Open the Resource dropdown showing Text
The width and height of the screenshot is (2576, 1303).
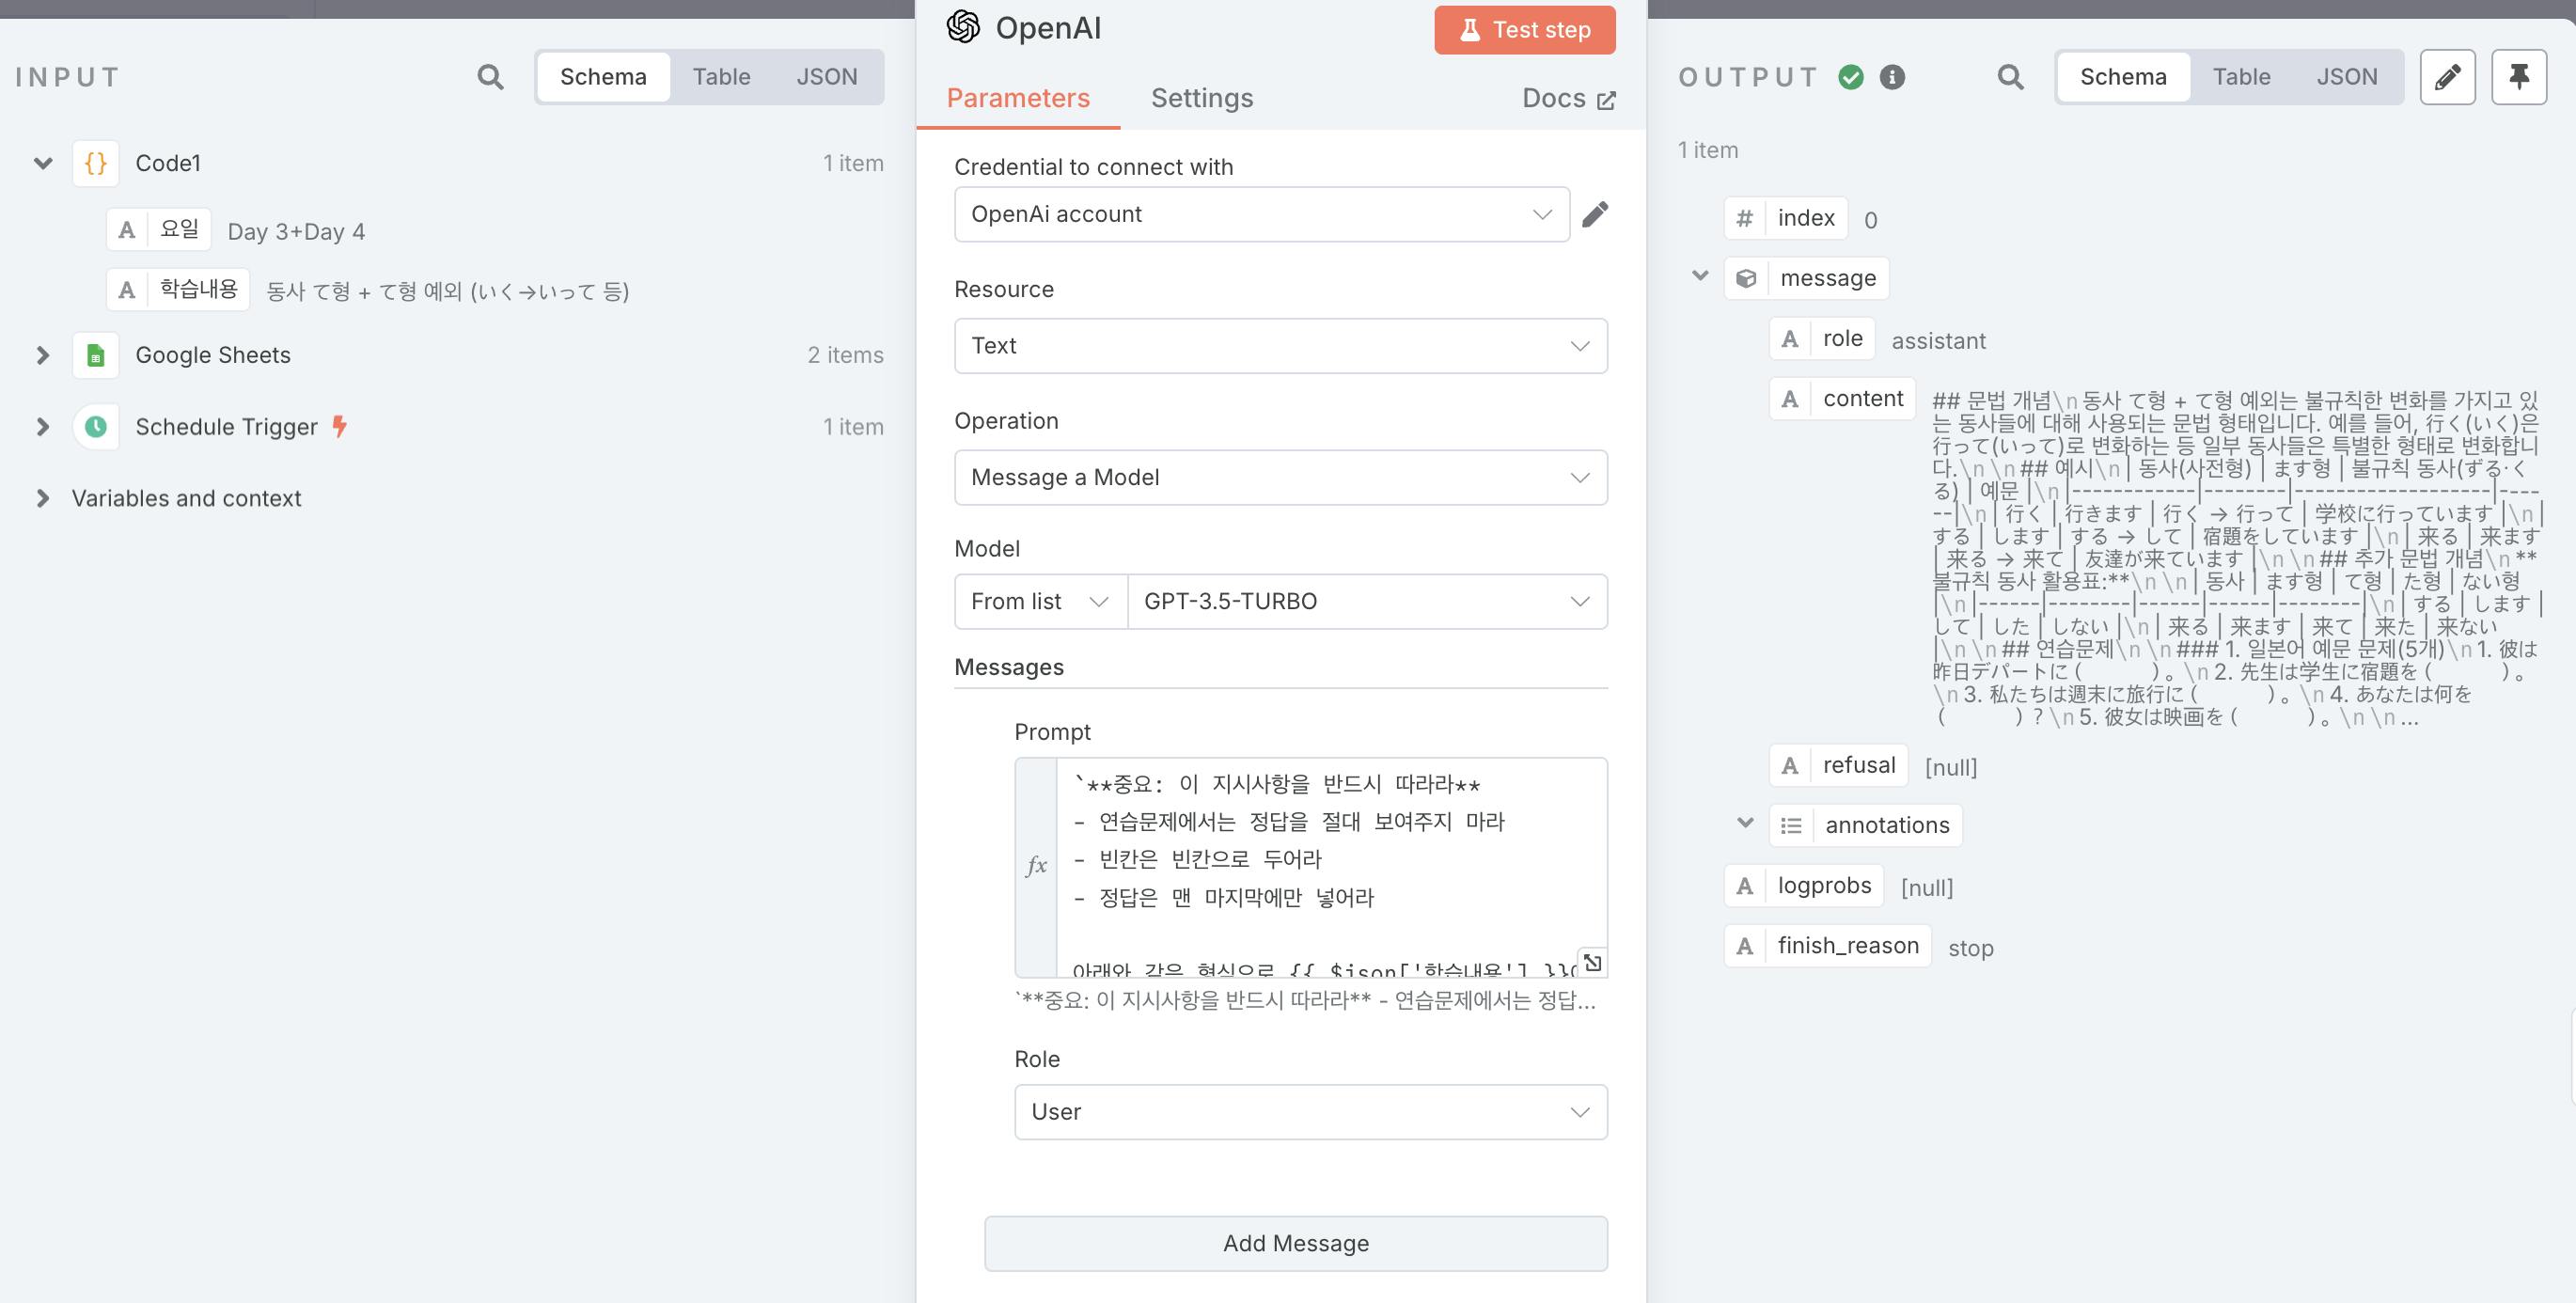tap(1281, 346)
